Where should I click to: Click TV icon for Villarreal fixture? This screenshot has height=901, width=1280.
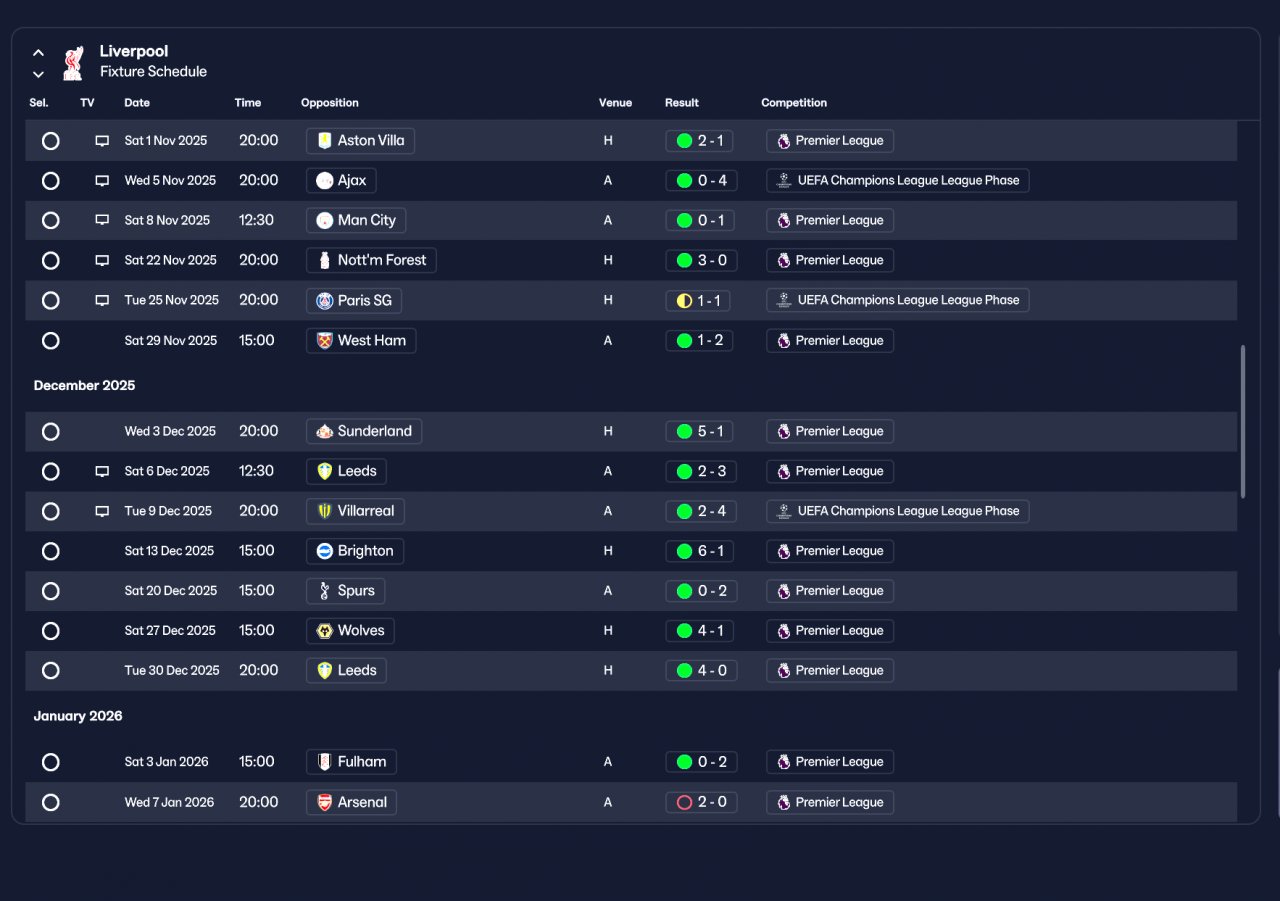coord(102,512)
